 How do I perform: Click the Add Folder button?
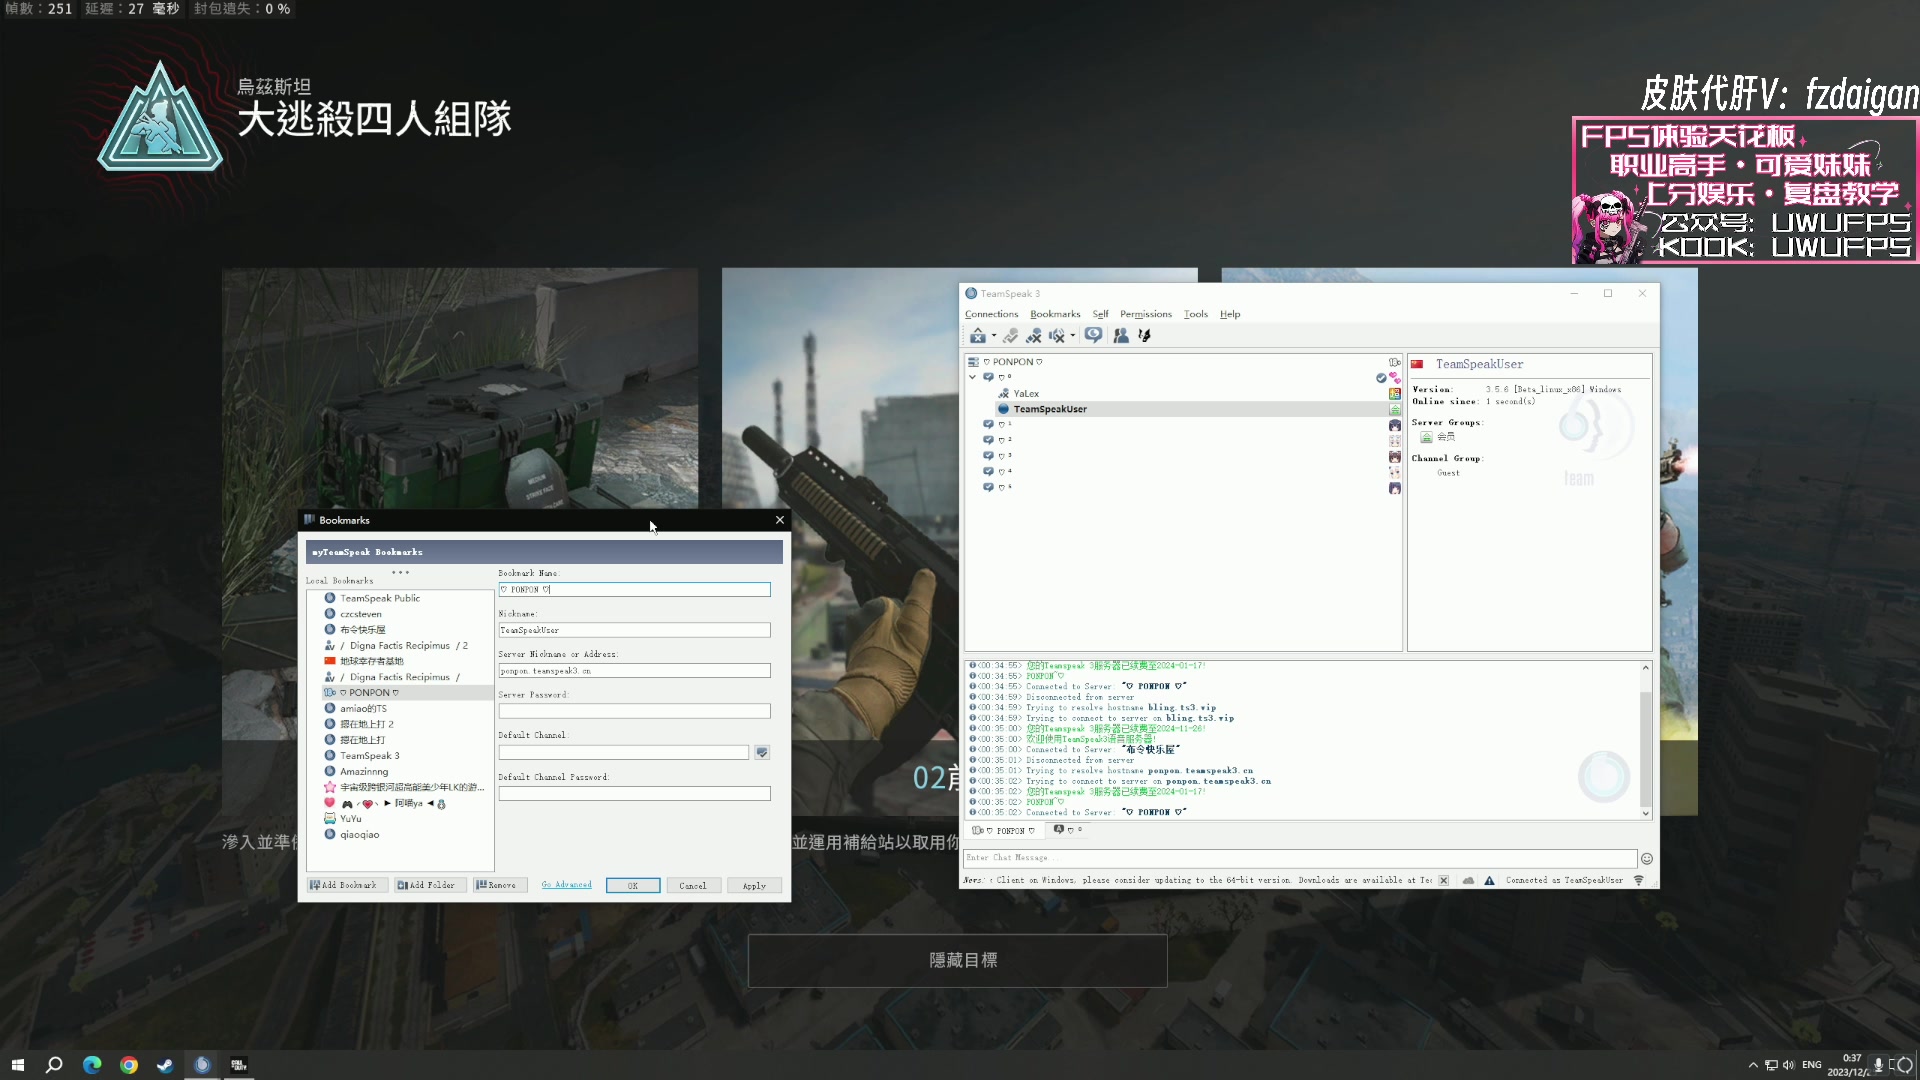428,886
